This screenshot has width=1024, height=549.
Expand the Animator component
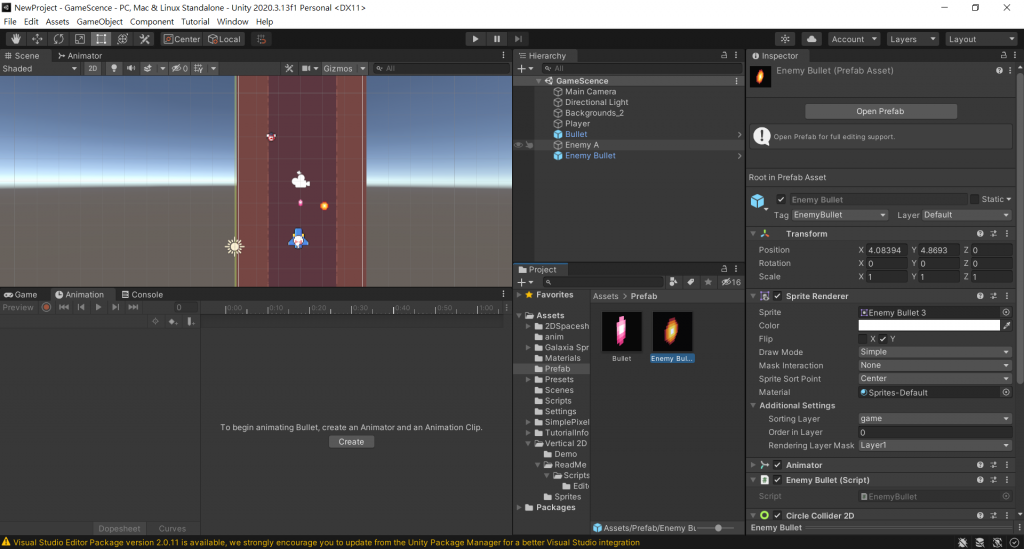[x=753, y=465]
